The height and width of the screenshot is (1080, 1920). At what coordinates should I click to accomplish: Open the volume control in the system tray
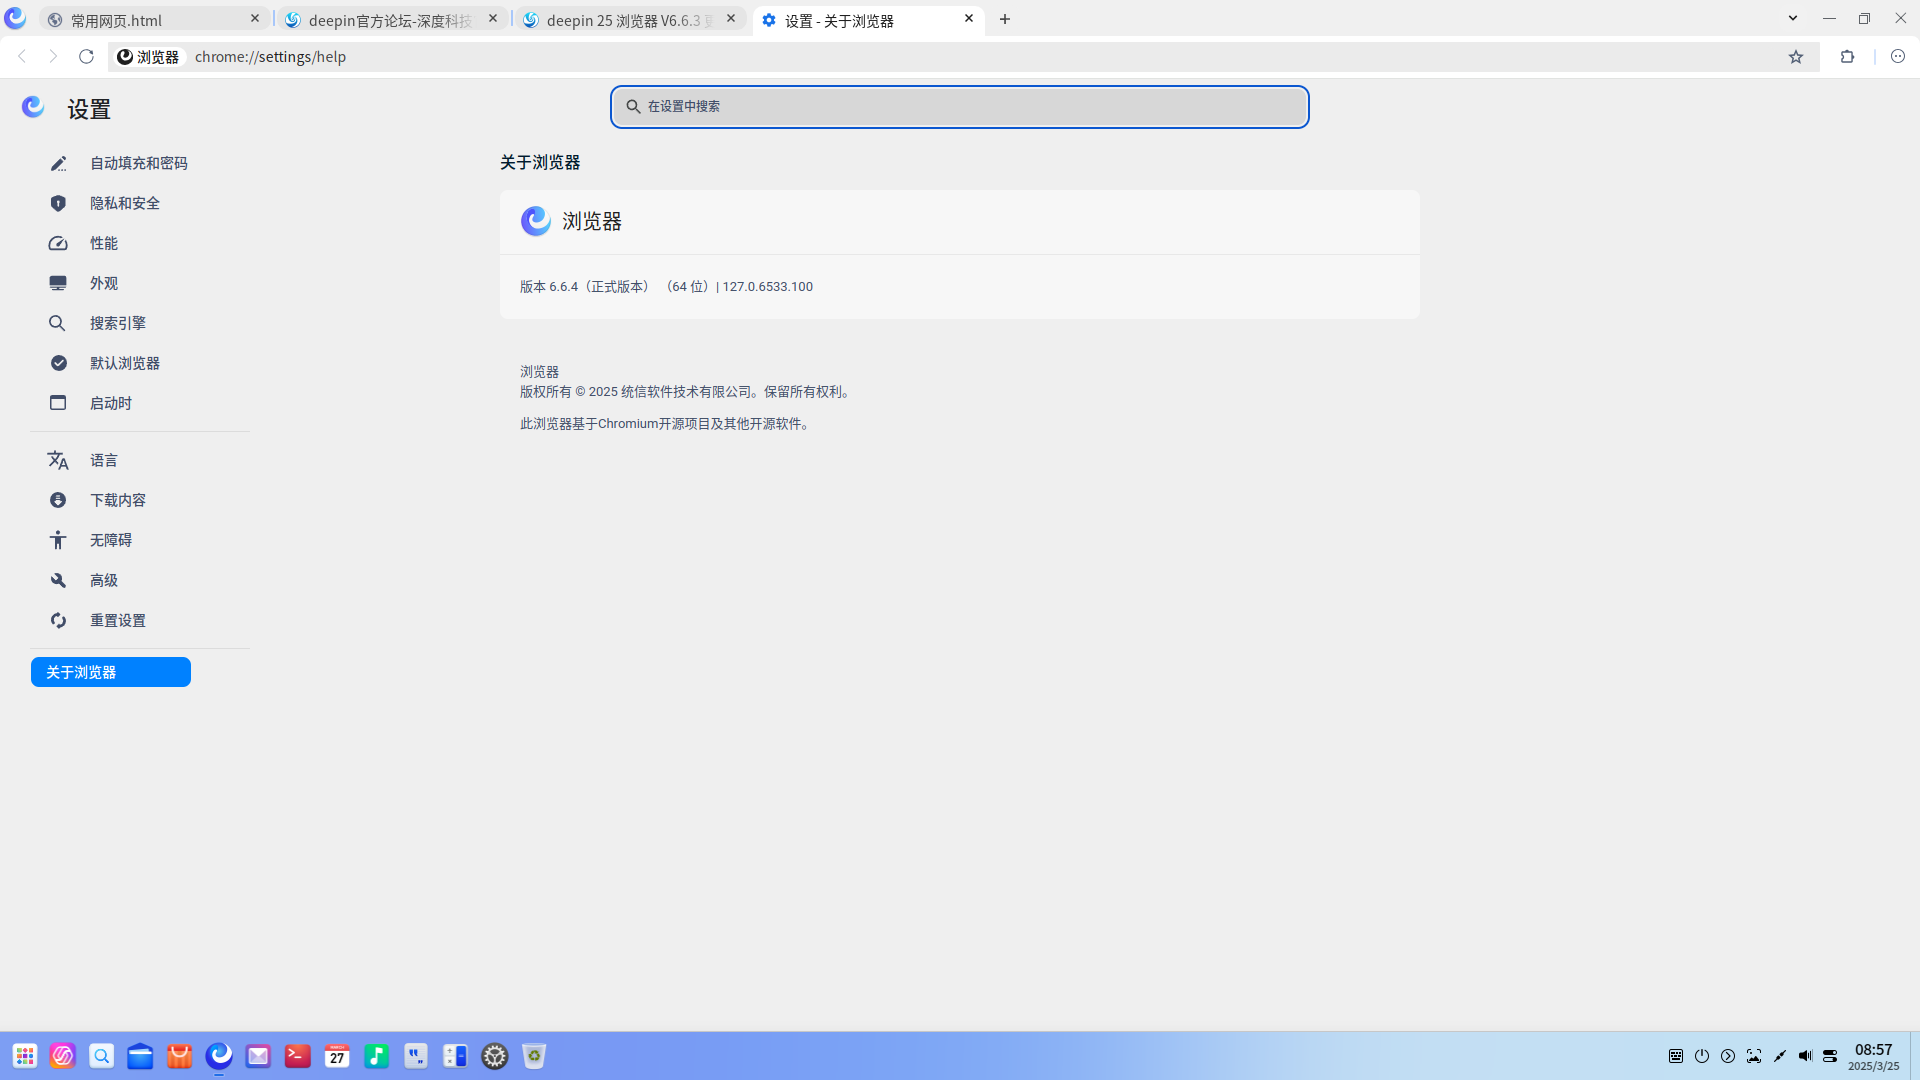click(x=1805, y=1056)
